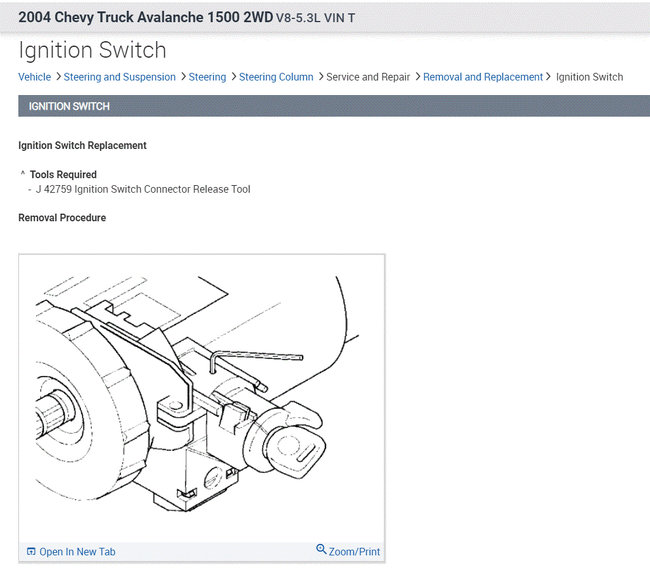This screenshot has height=570, width=650.
Task: Click the magnifier icon beside Zoom/Print
Action: (x=321, y=549)
